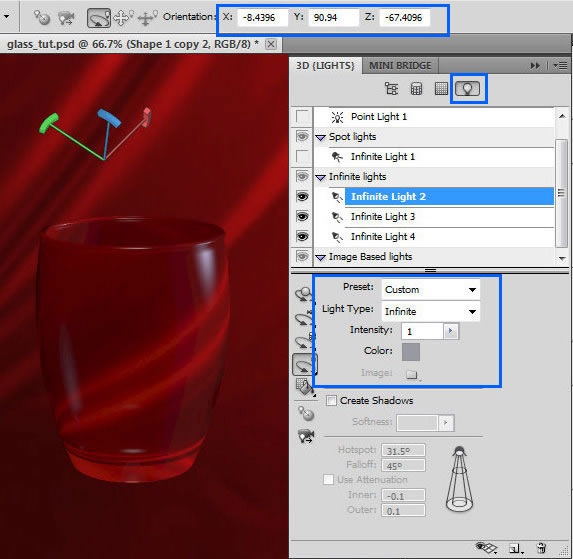Open the Light Type dropdown
This screenshot has width=573, height=559.
(x=430, y=312)
